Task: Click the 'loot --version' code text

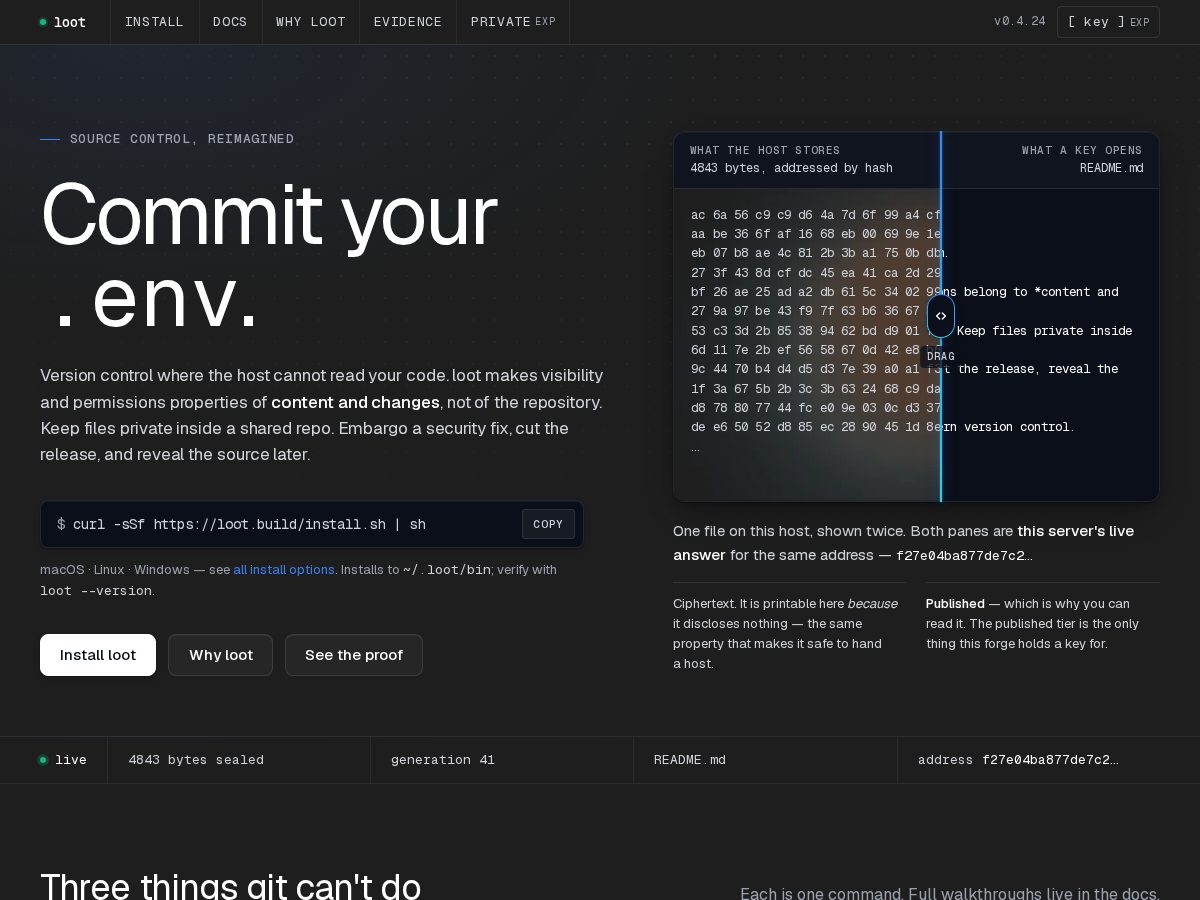Action: [96, 591]
